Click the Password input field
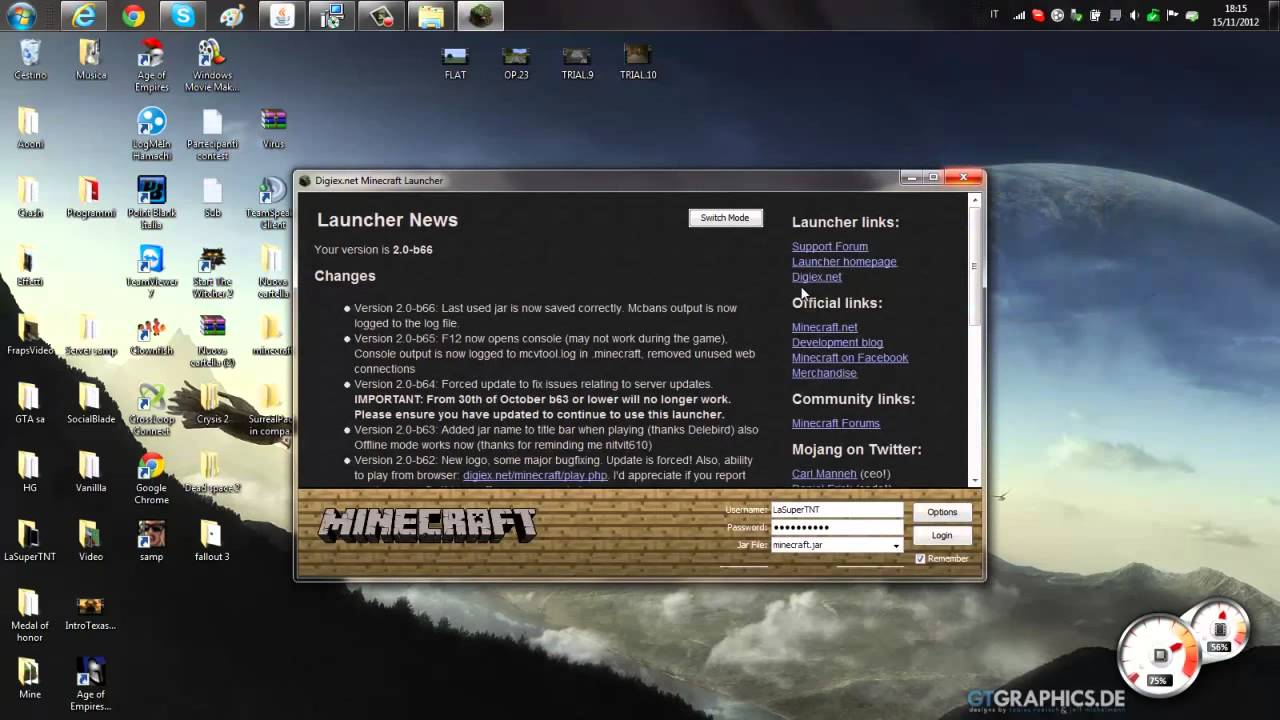1280x720 pixels. click(x=836, y=527)
